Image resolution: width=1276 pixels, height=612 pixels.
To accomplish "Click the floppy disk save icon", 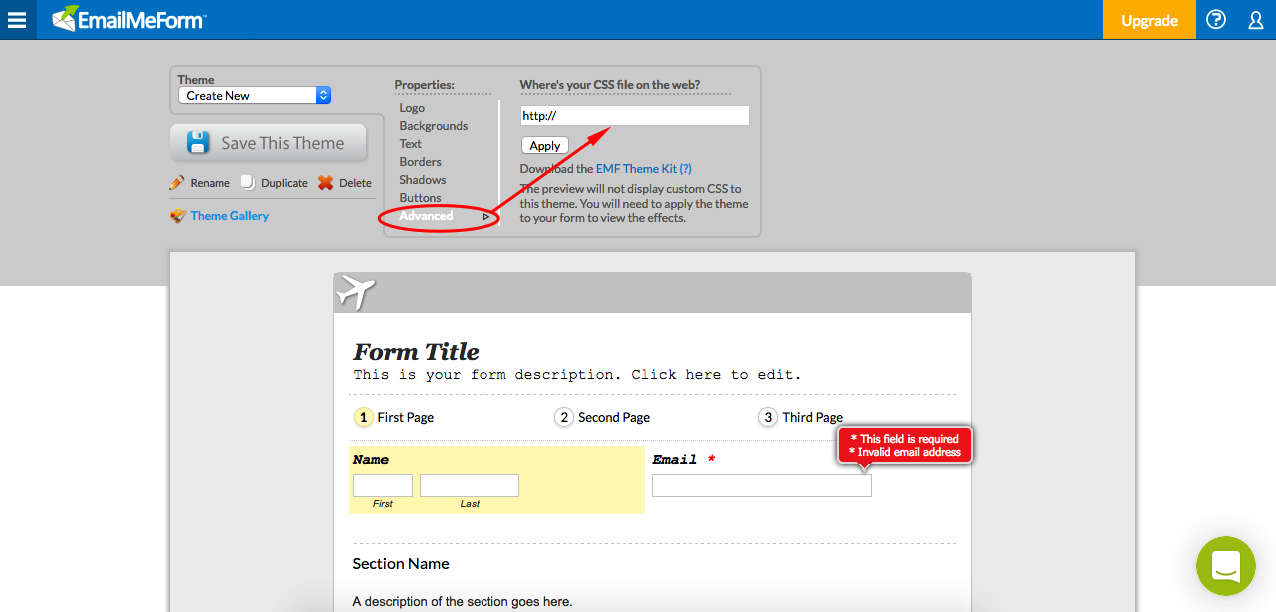I will [x=198, y=143].
